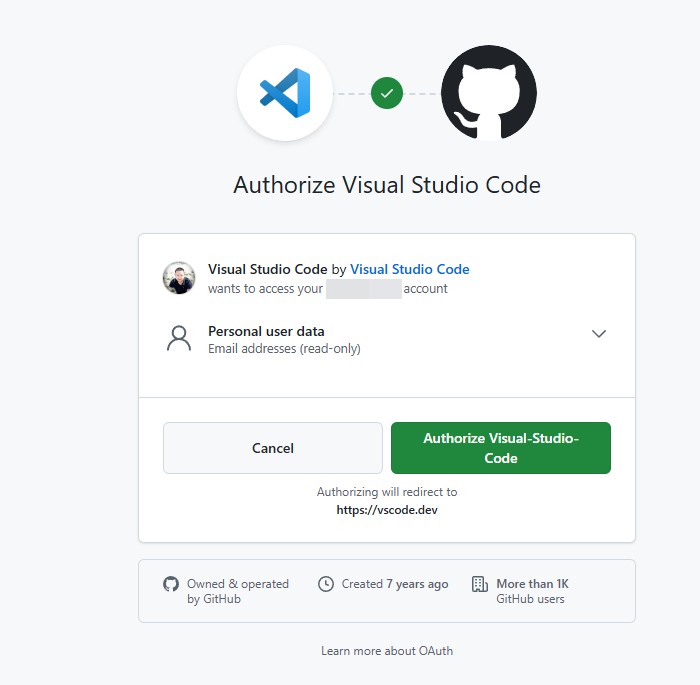Expand the Personal user data chevron
Image resolution: width=700 pixels, height=685 pixels.
[x=599, y=334]
